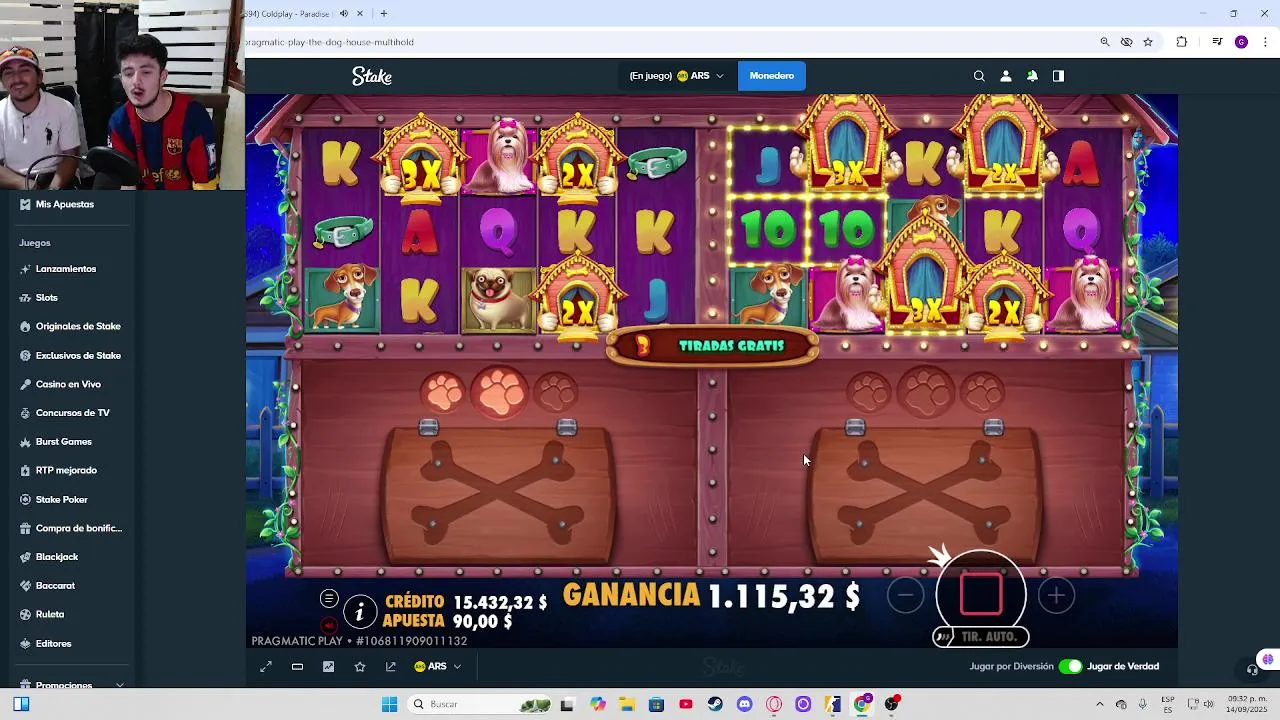The height and width of the screenshot is (720, 1280).
Task: Open Chrome three-dot menu
Action: click(x=1265, y=42)
